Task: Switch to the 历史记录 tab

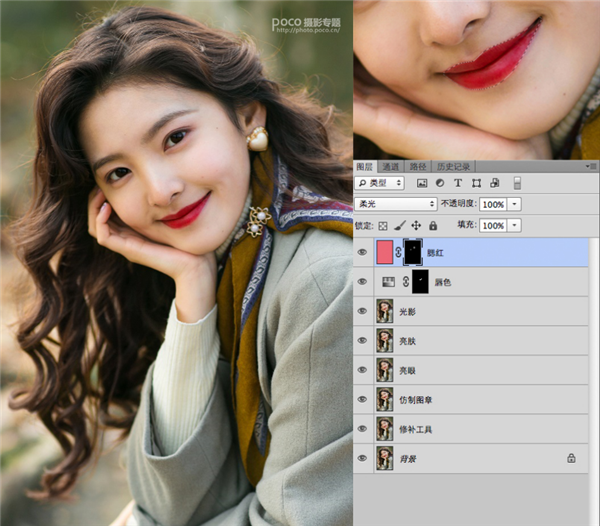Action: [x=453, y=166]
